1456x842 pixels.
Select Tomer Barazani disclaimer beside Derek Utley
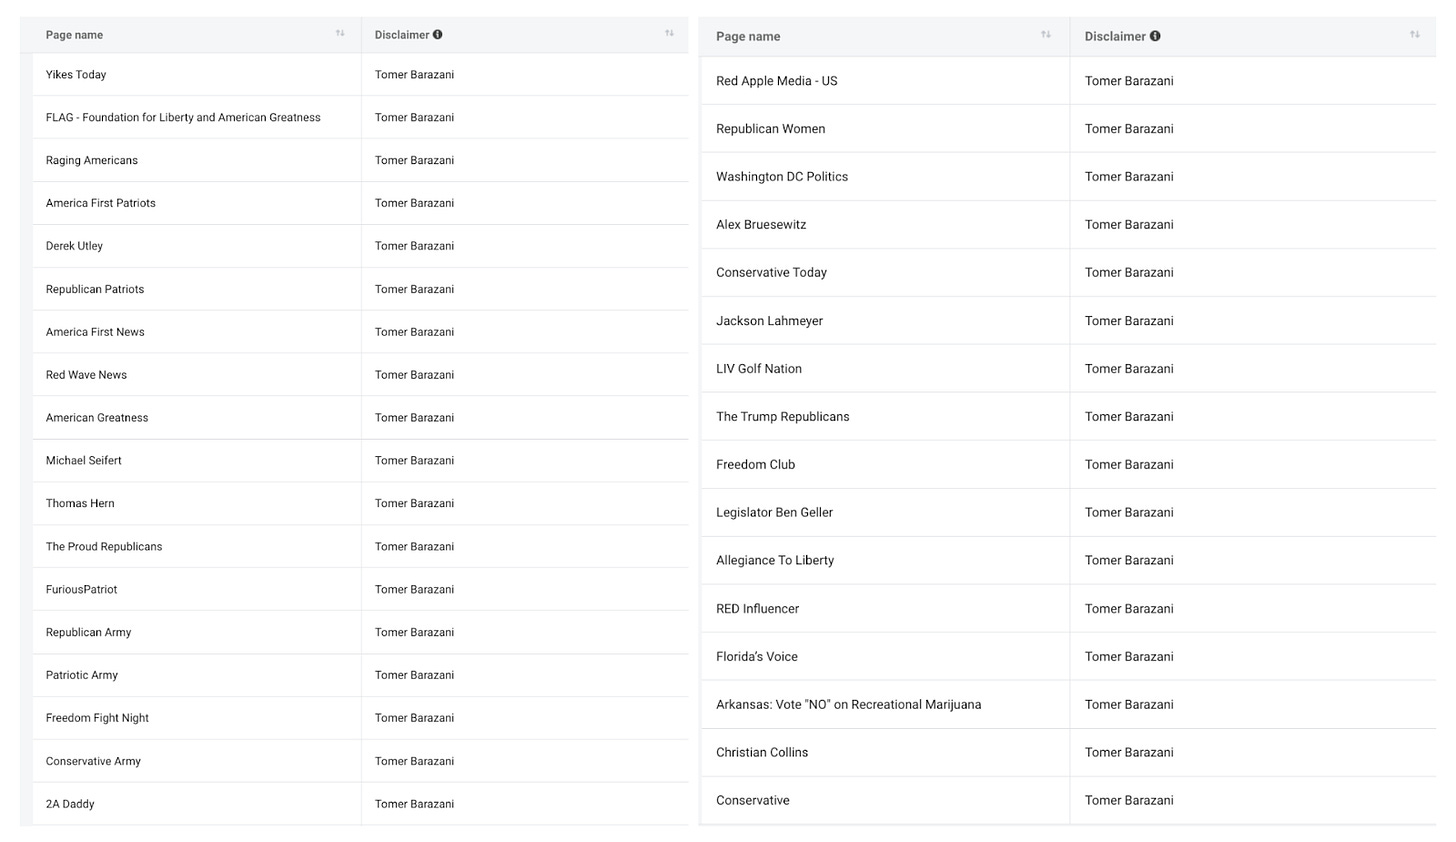[x=414, y=246]
